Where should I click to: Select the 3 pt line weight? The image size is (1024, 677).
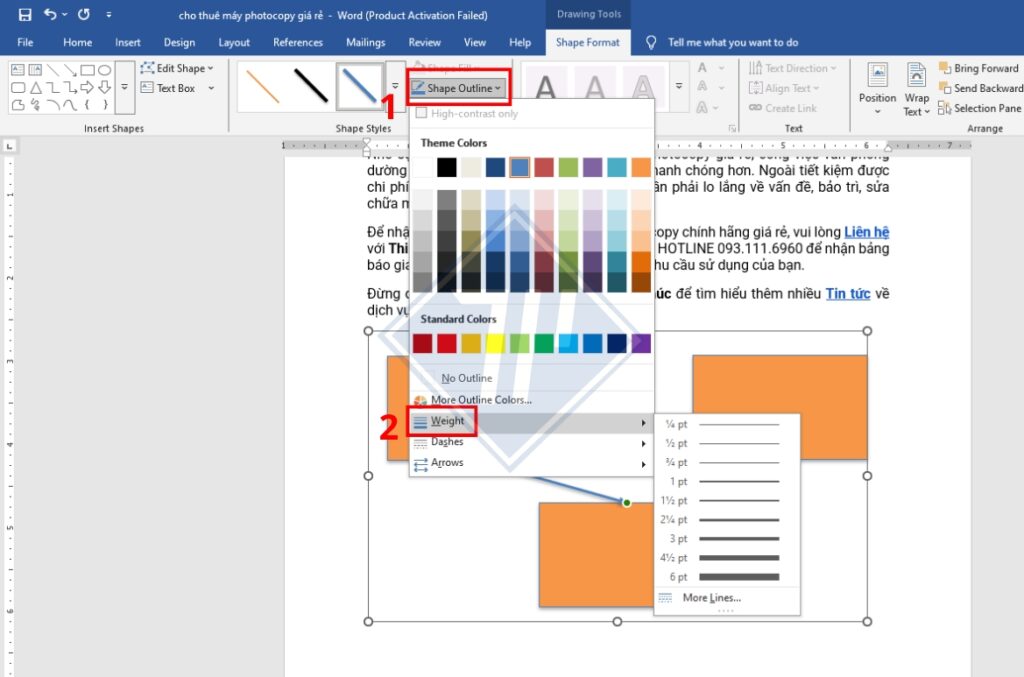738,539
